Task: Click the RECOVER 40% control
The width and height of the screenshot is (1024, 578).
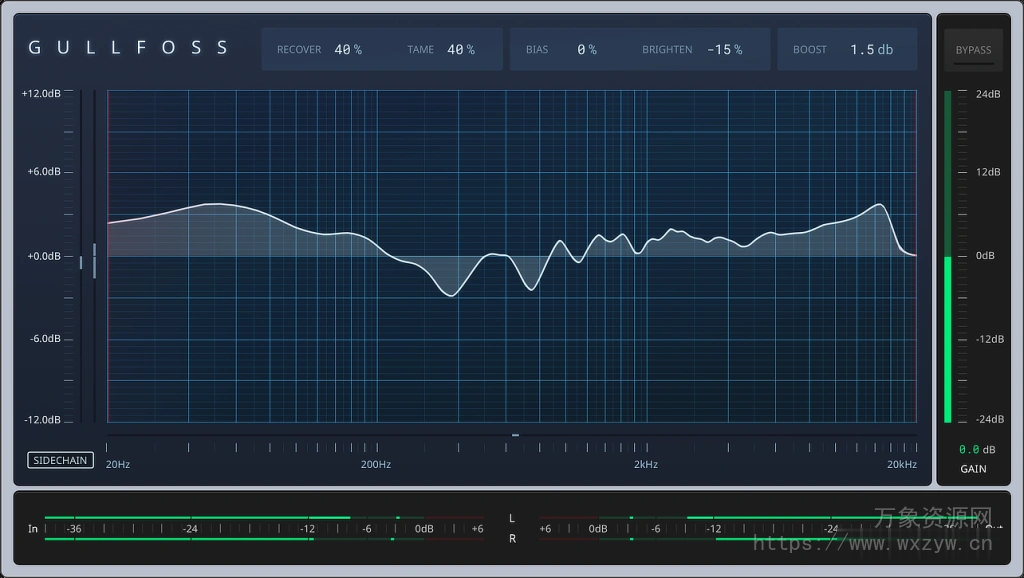Action: tap(322, 48)
